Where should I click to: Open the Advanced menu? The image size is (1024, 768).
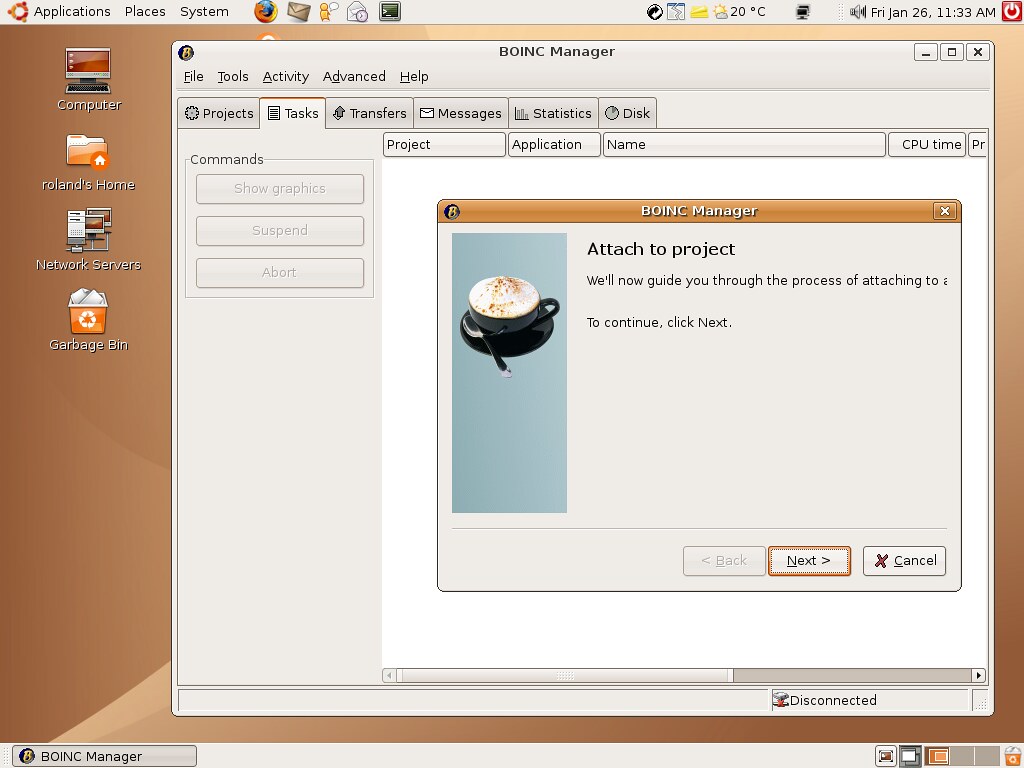pos(354,76)
